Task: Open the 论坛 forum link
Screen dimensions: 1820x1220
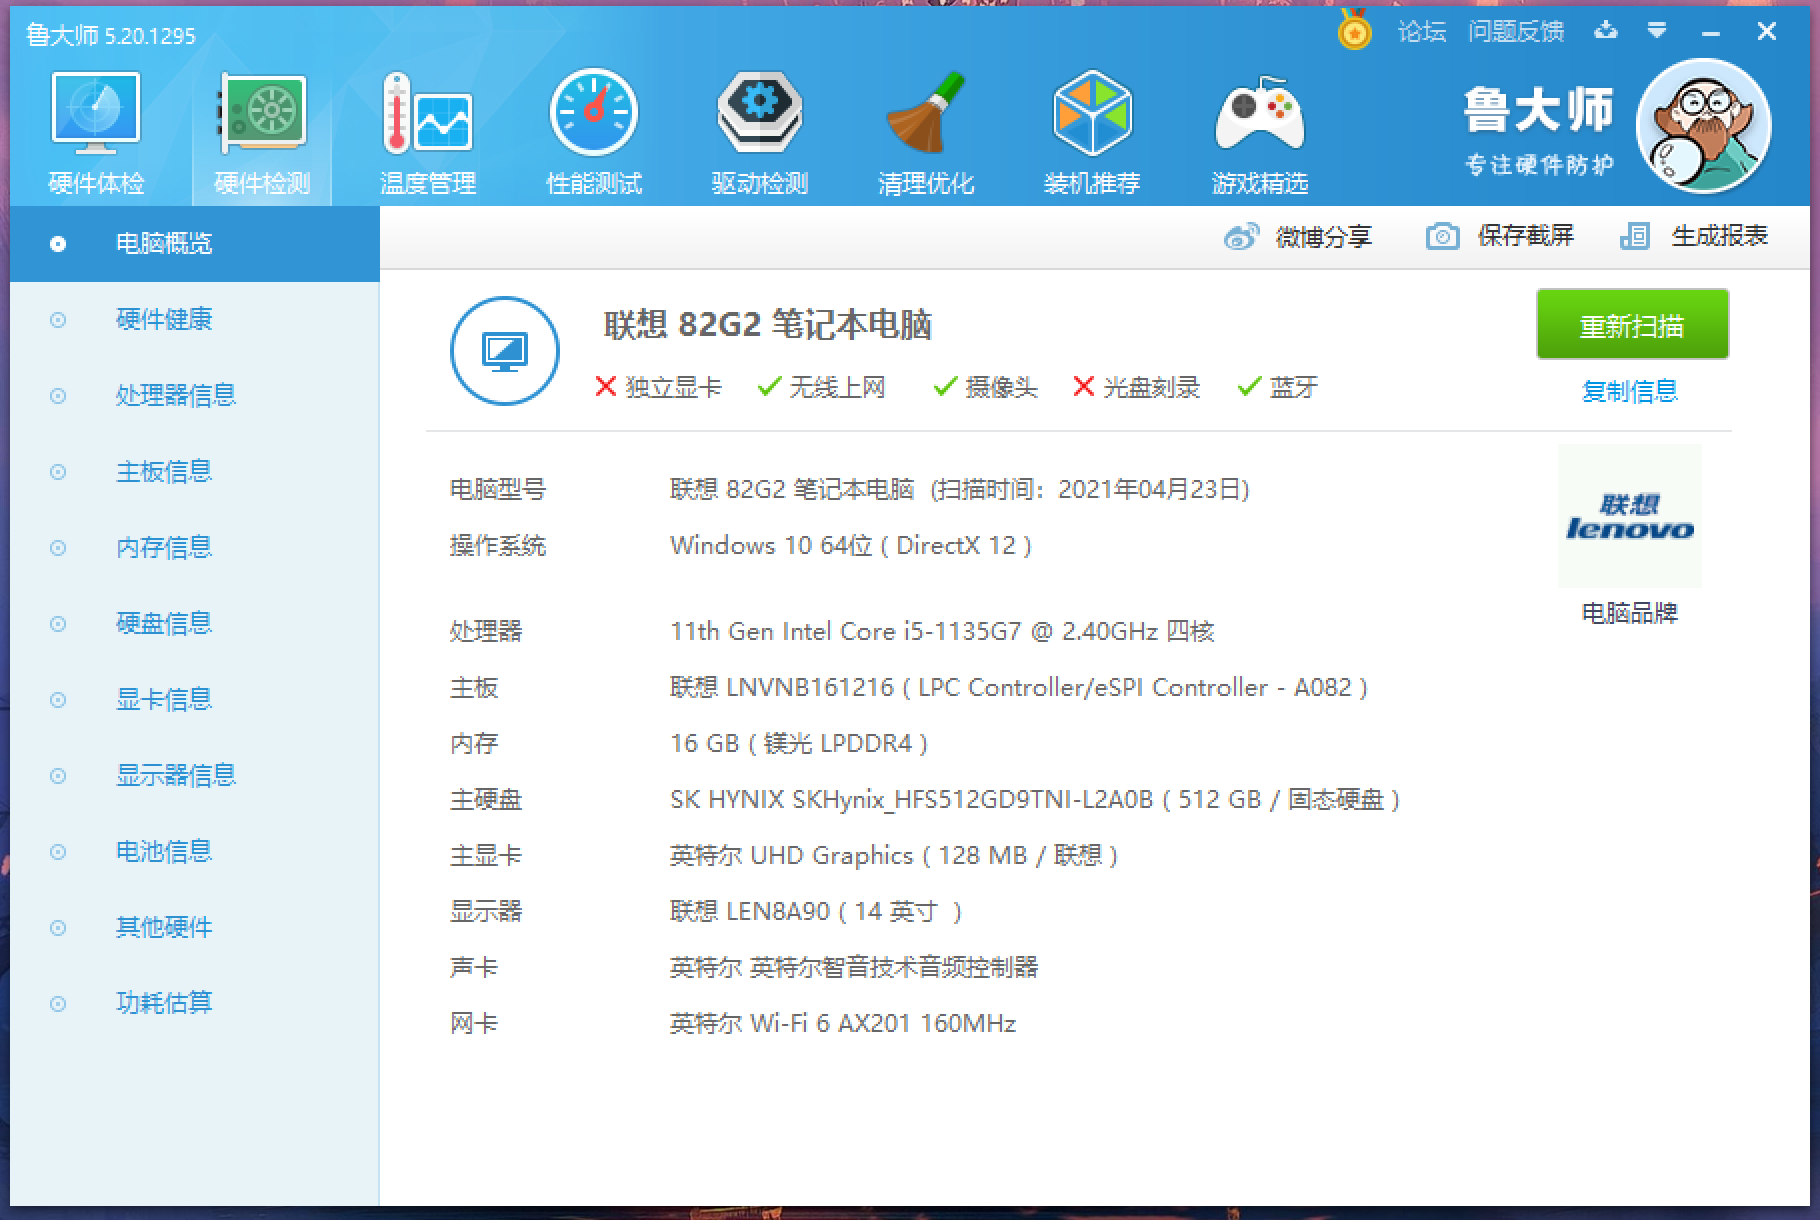Action: point(1422,32)
